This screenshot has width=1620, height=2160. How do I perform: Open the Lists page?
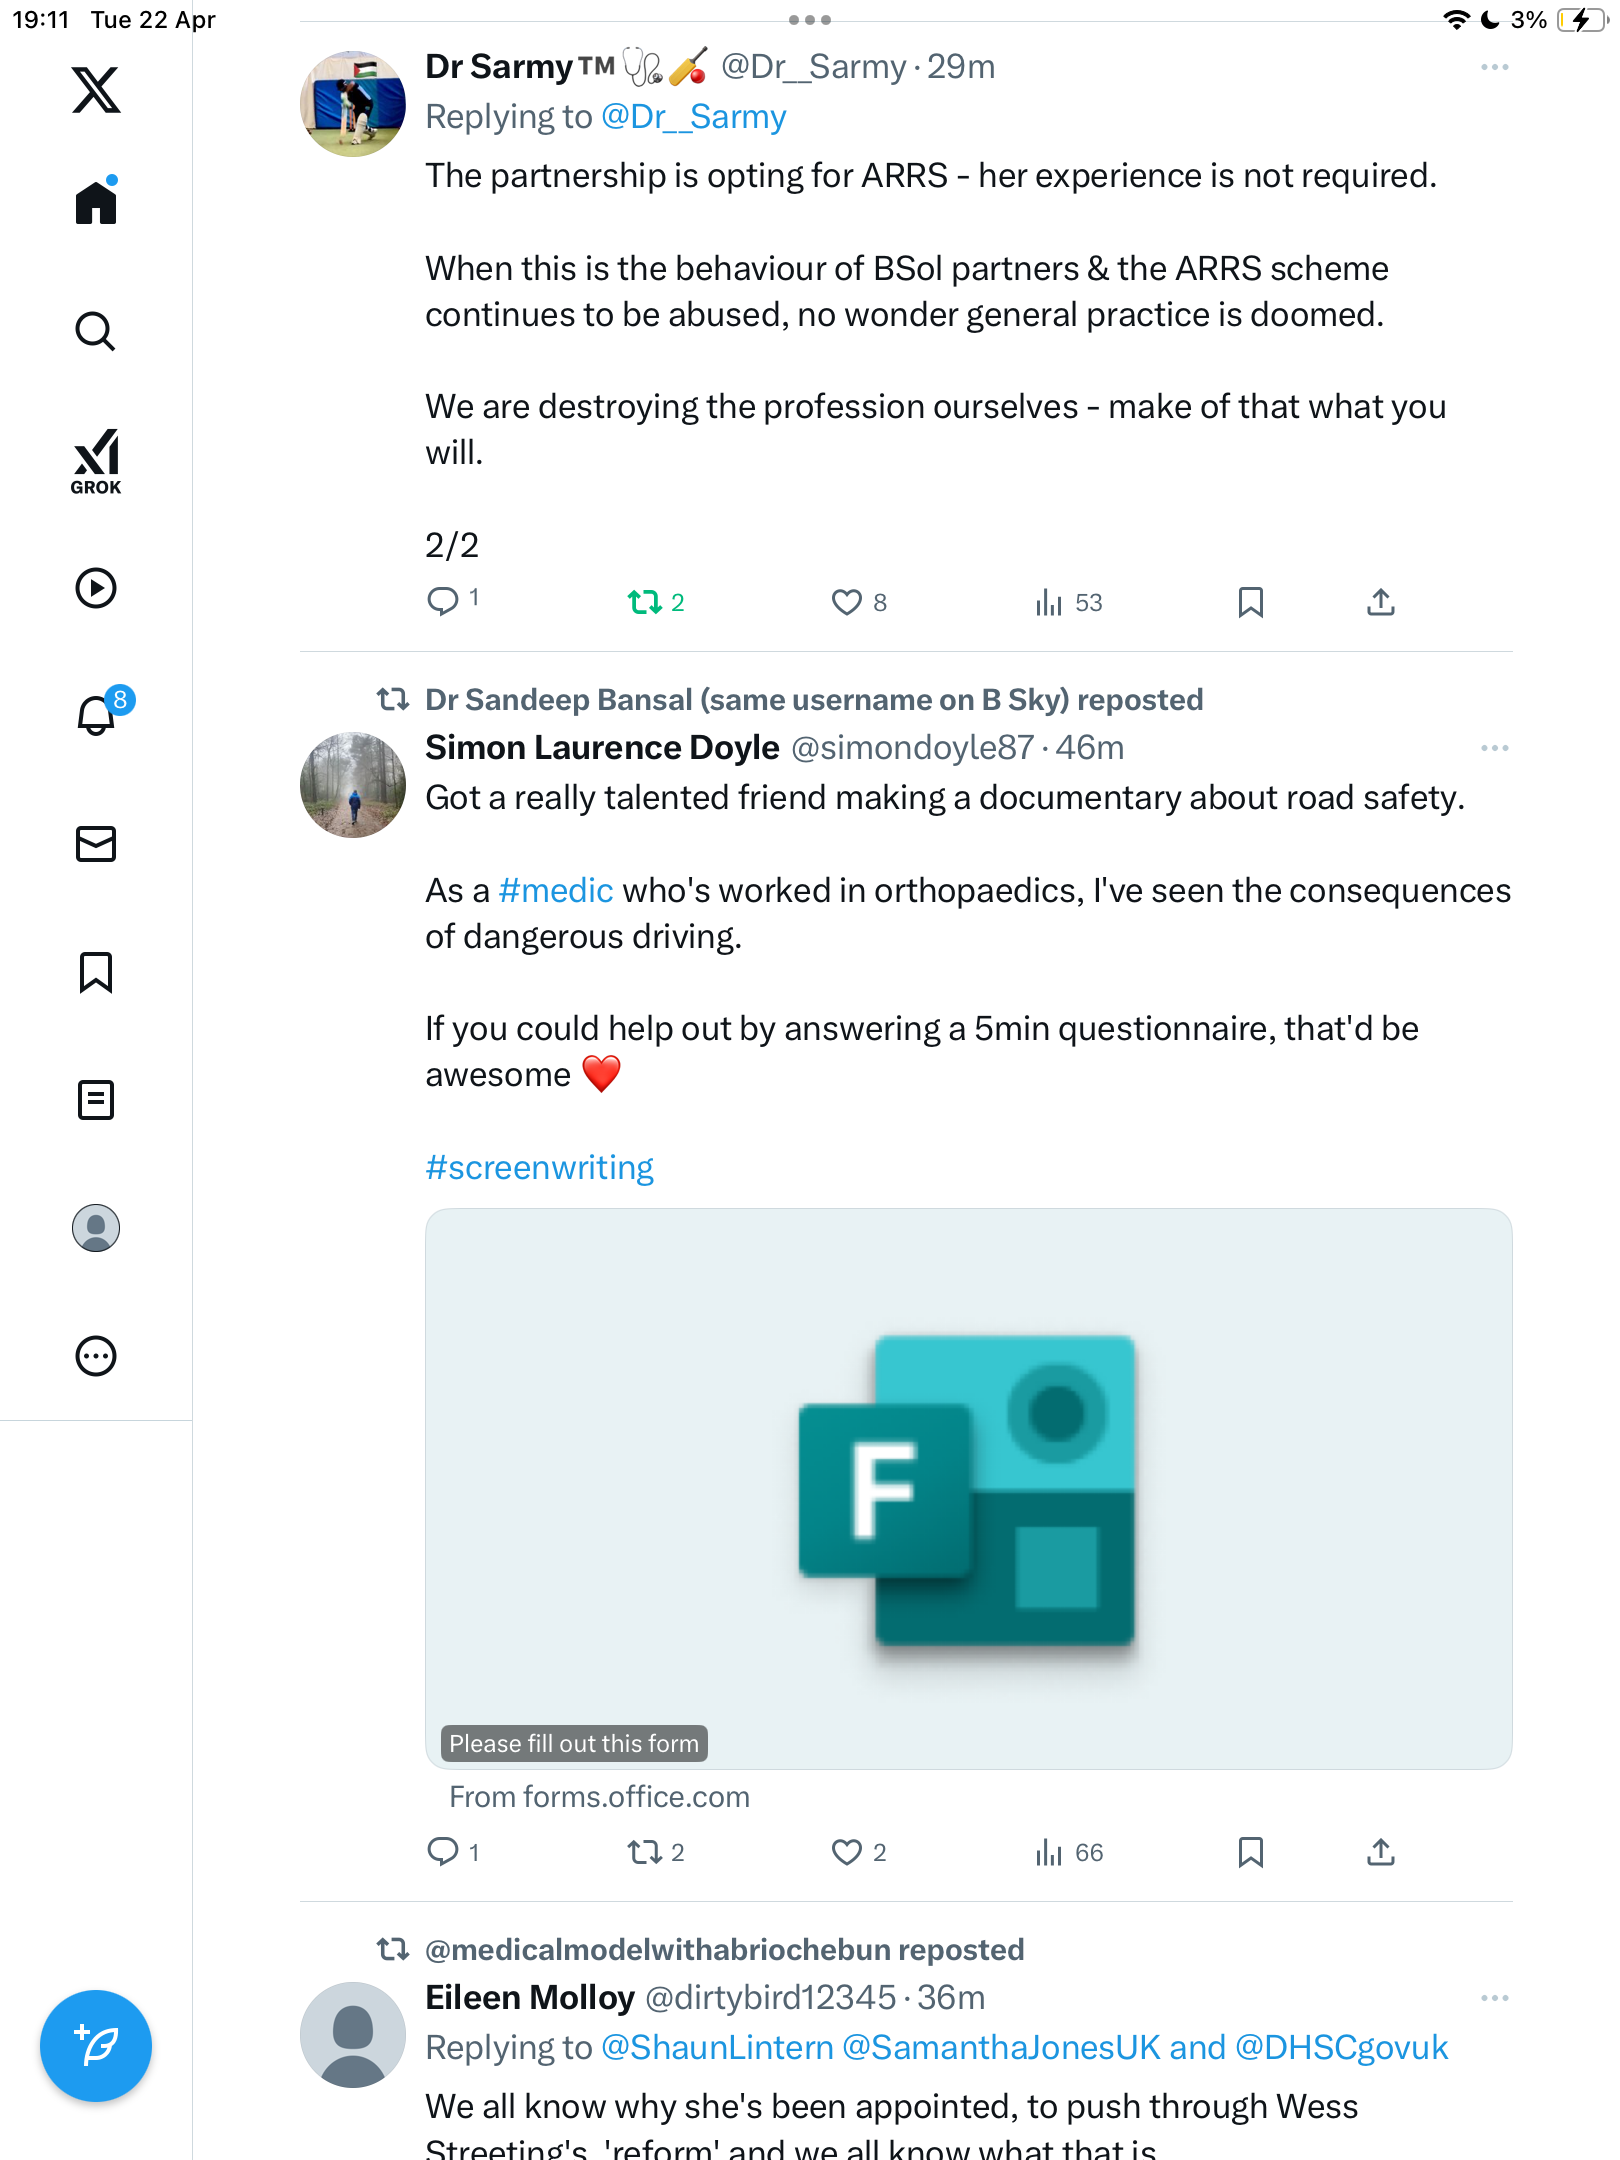96,1100
